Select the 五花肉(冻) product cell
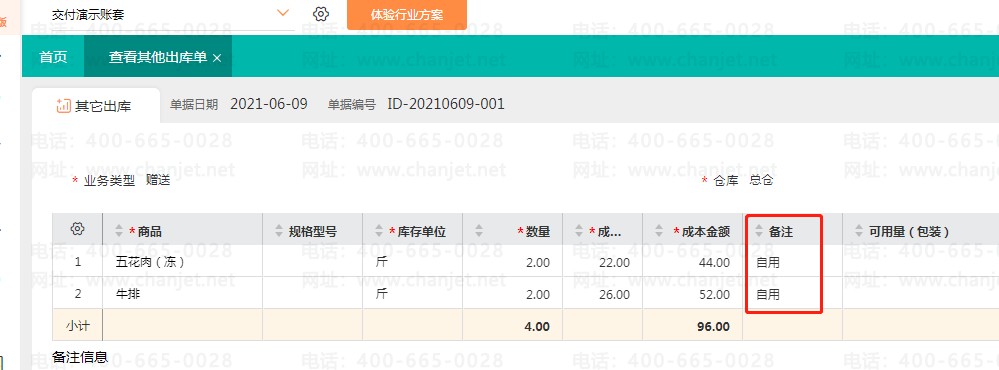 coord(182,262)
